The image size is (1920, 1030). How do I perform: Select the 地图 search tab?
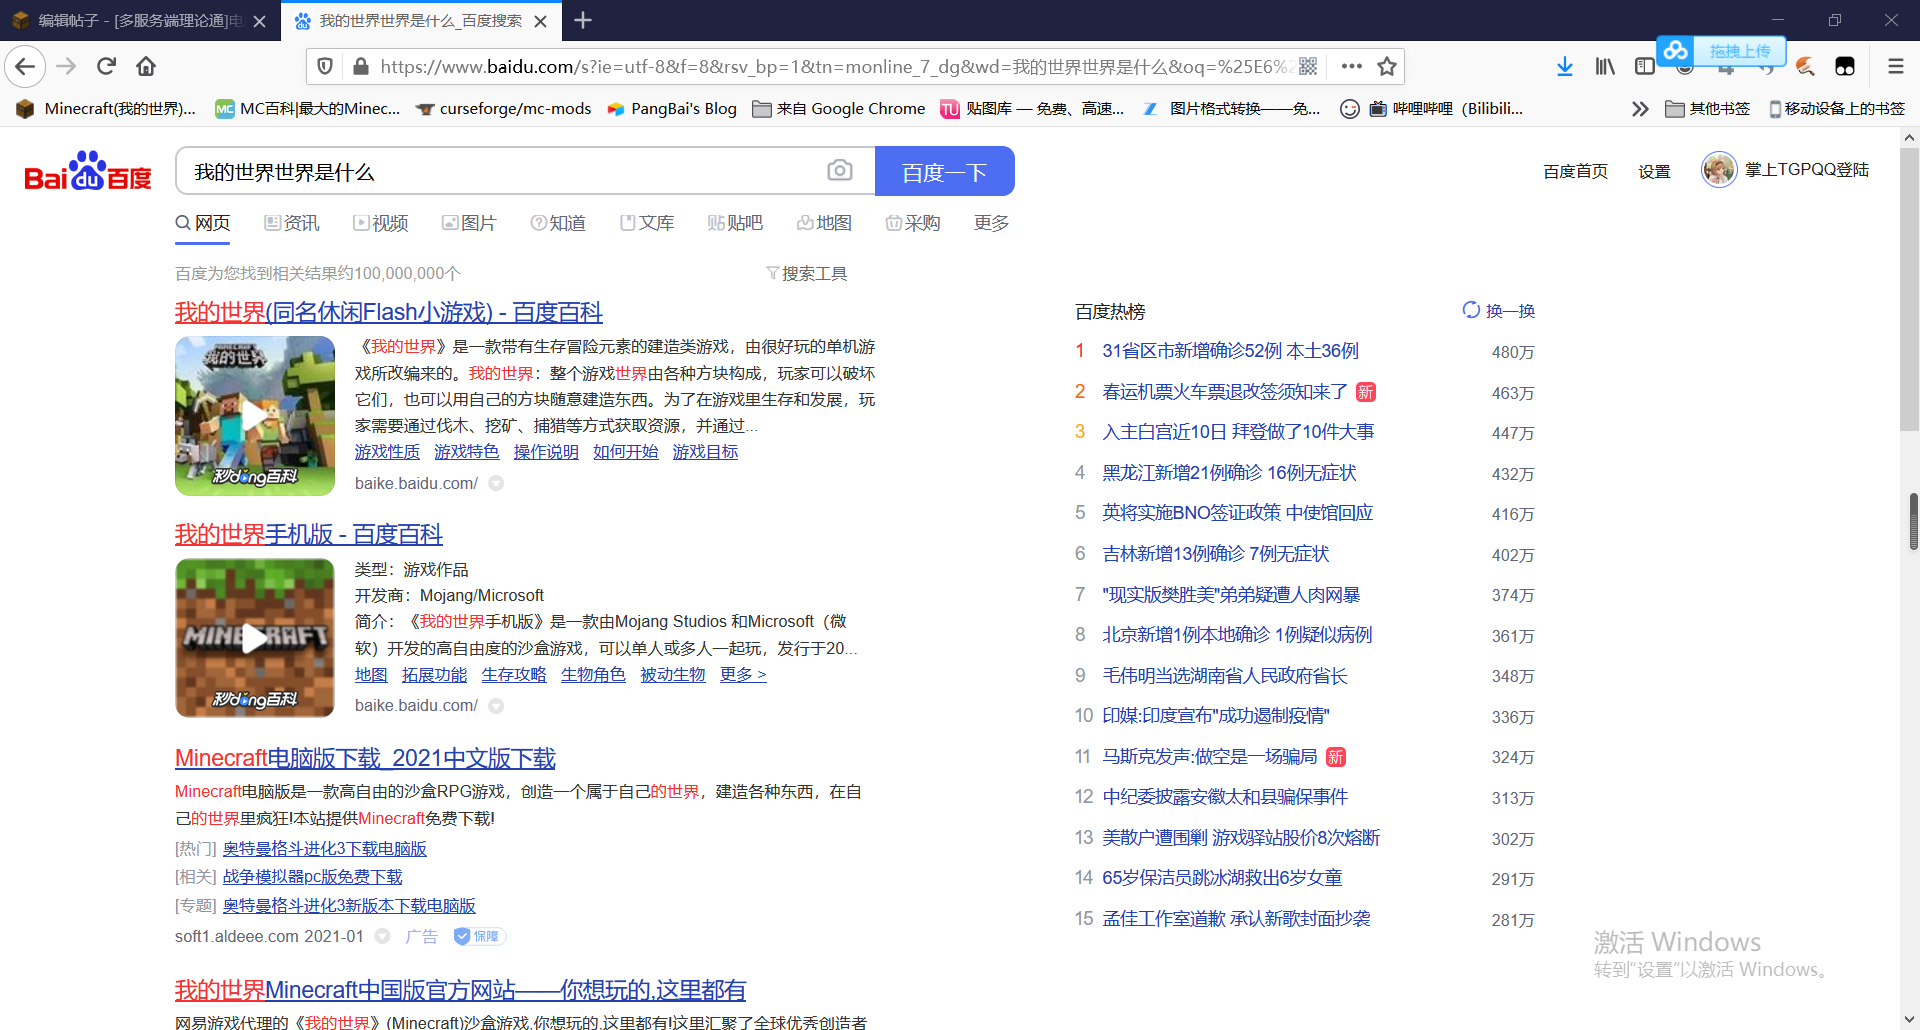[824, 223]
